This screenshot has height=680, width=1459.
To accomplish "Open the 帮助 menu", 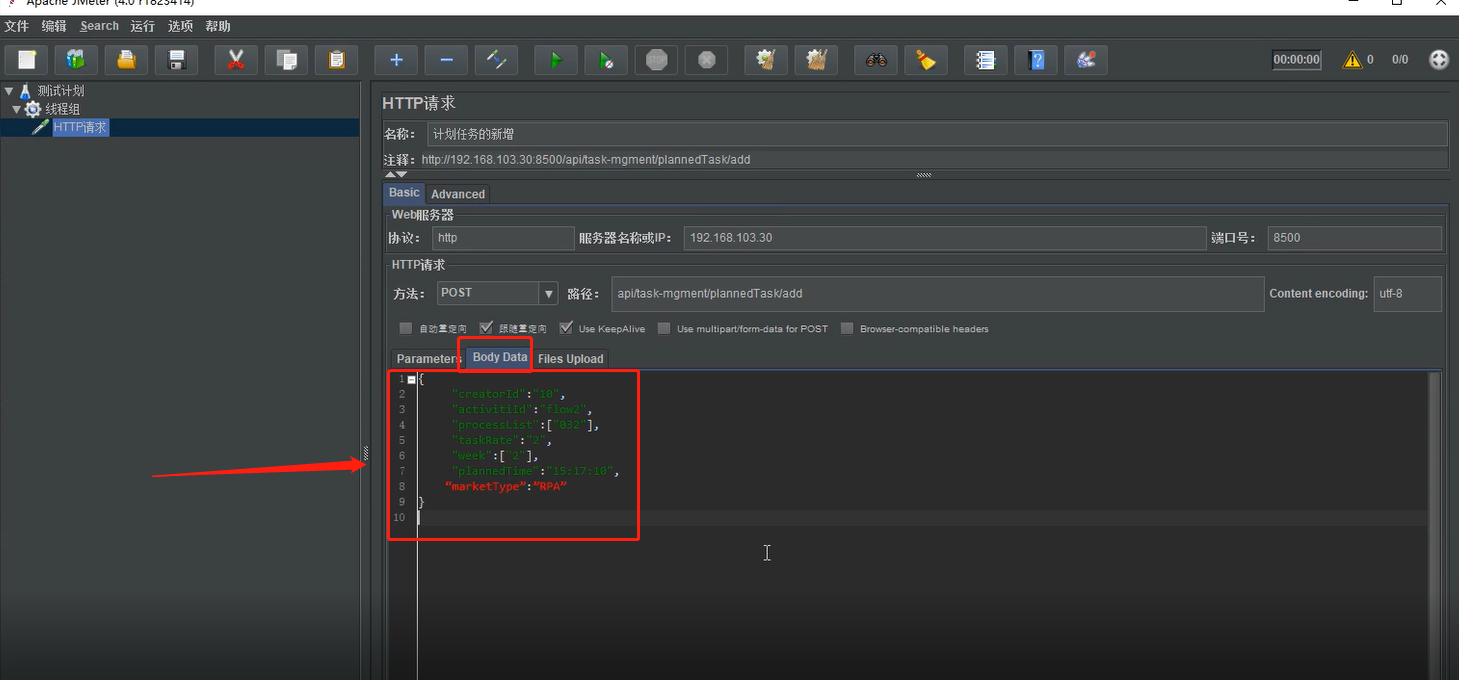I will [217, 26].
